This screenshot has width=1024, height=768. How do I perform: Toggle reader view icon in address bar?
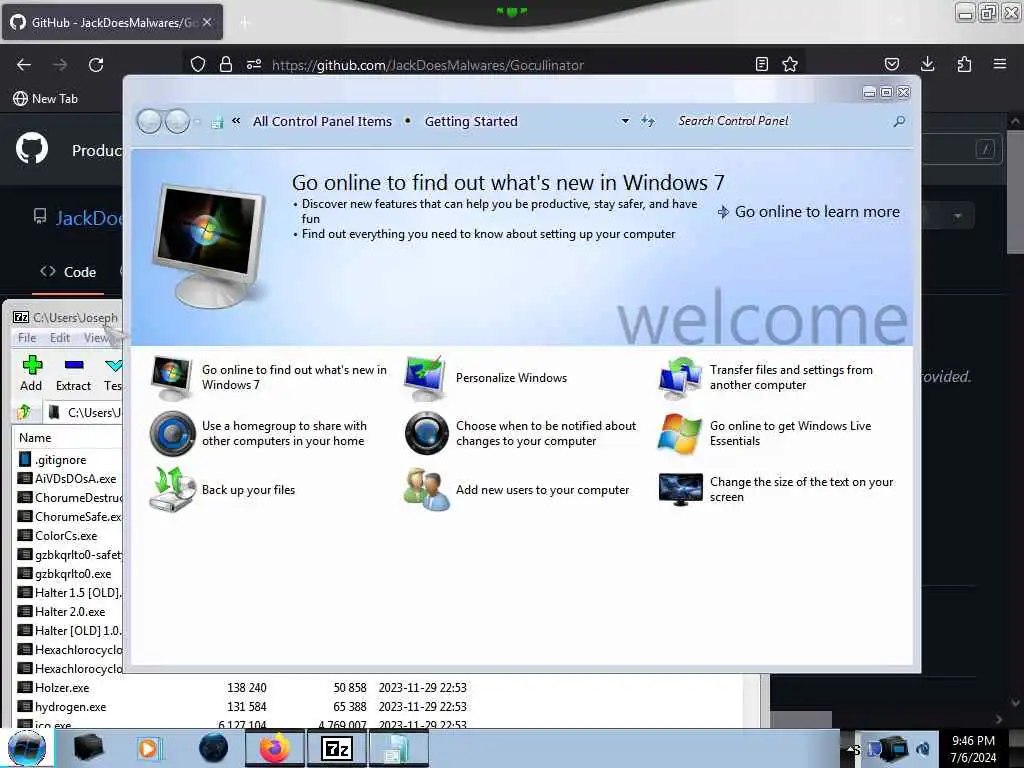[x=761, y=64]
